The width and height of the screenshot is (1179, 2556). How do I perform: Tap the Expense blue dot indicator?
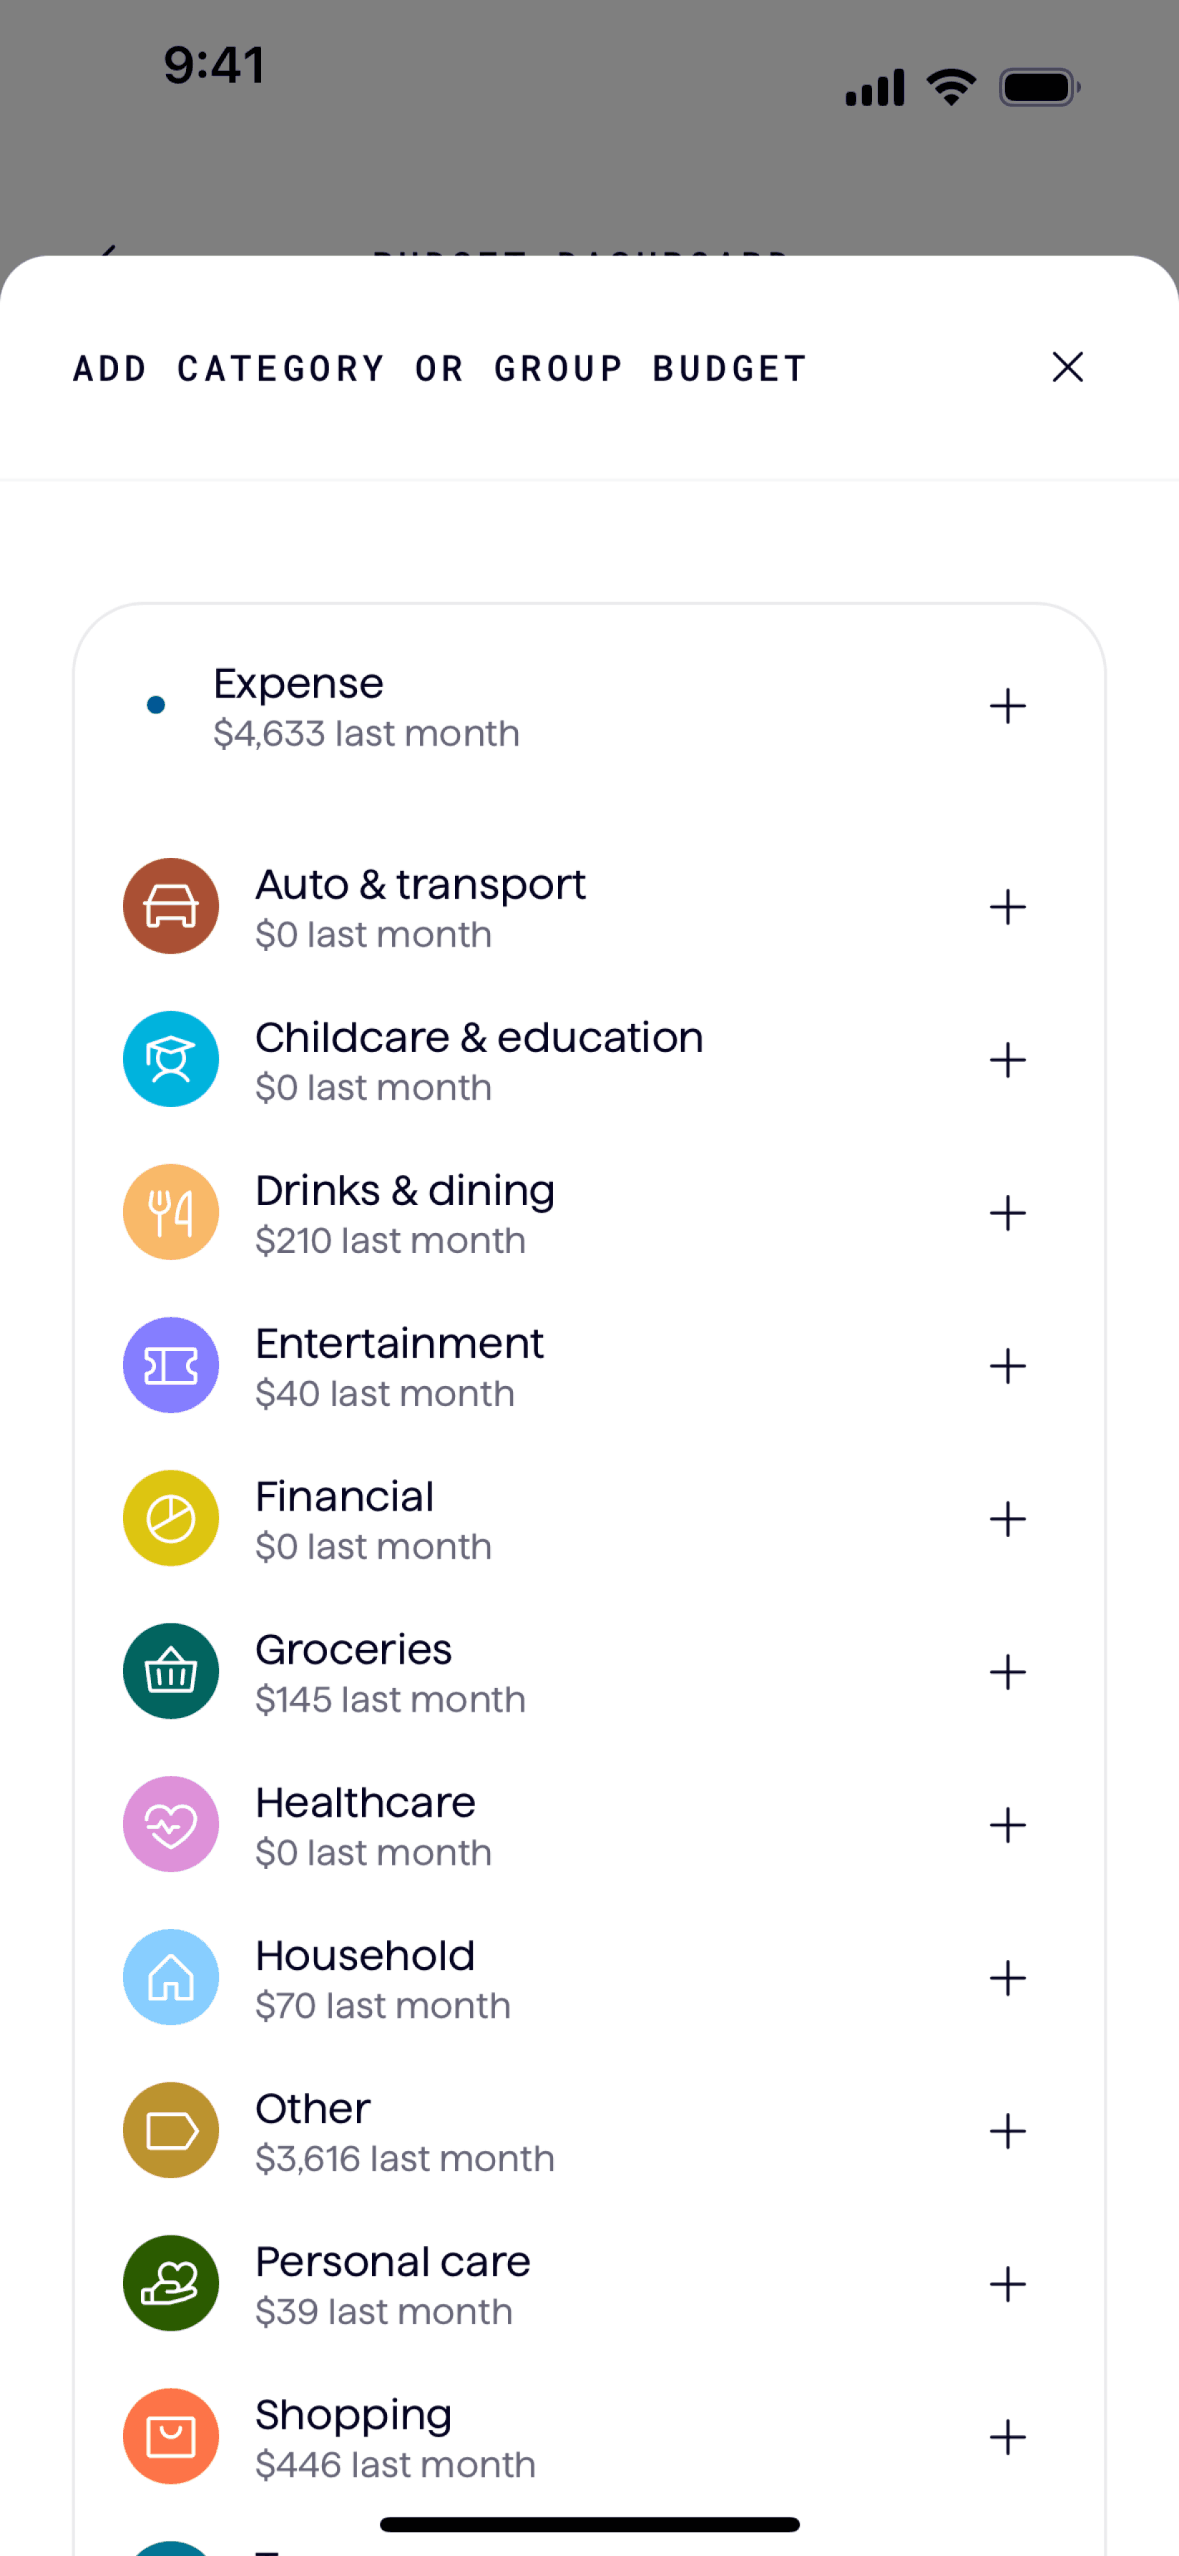pyautogui.click(x=156, y=705)
